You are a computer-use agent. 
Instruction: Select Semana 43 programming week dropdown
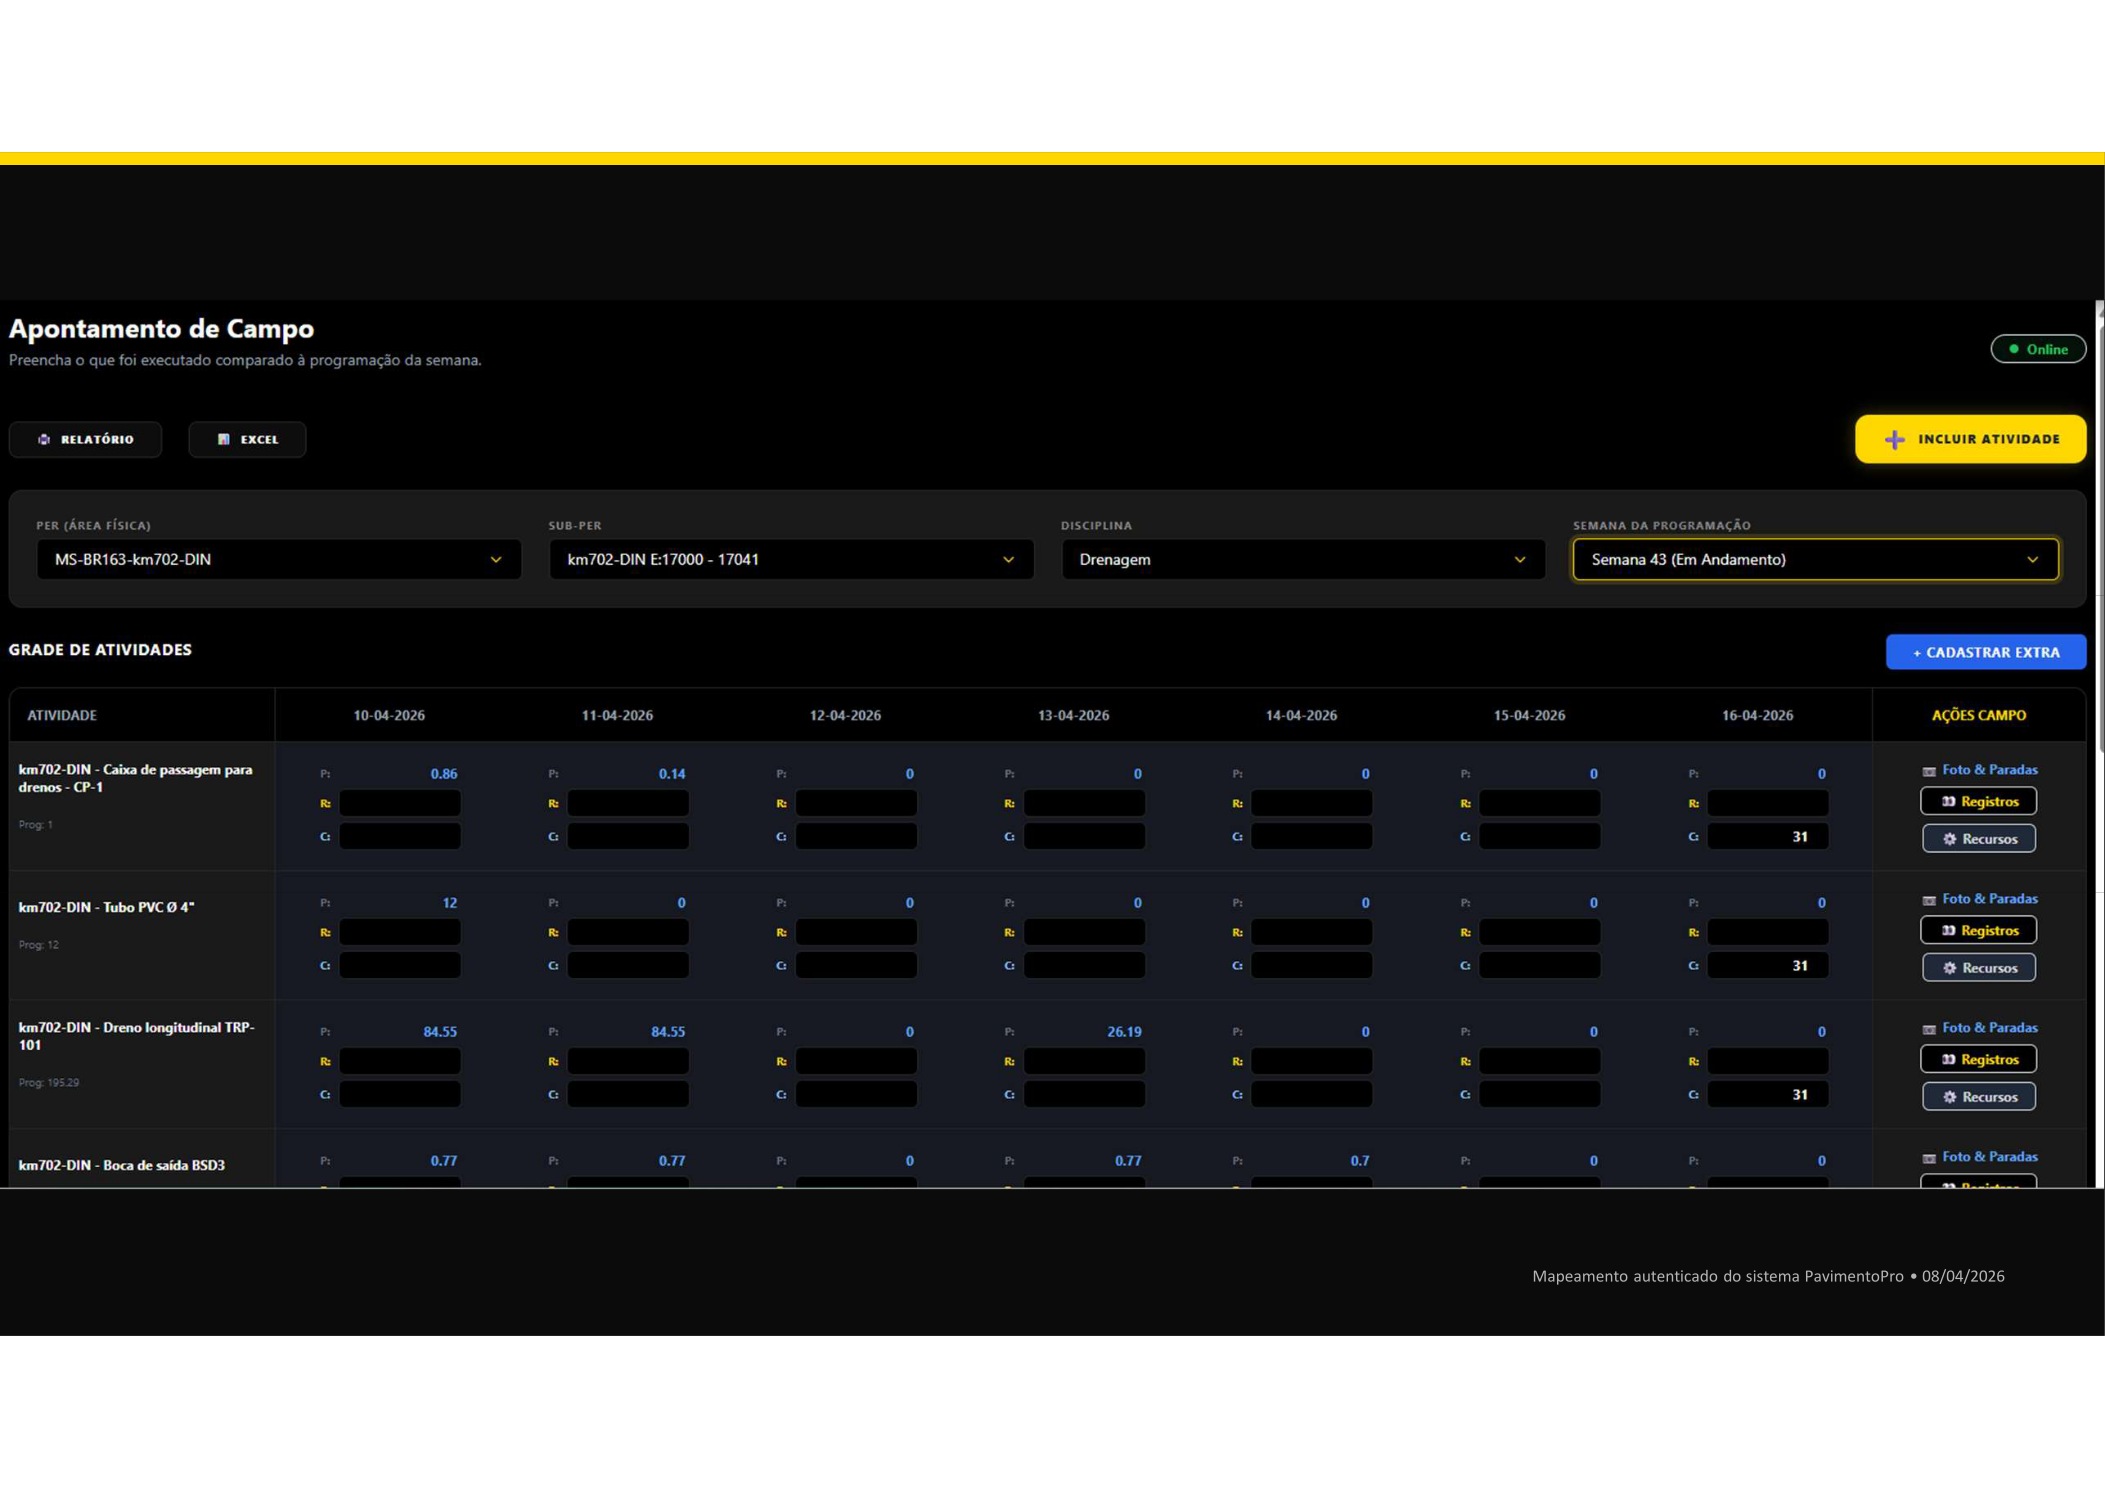point(1815,559)
